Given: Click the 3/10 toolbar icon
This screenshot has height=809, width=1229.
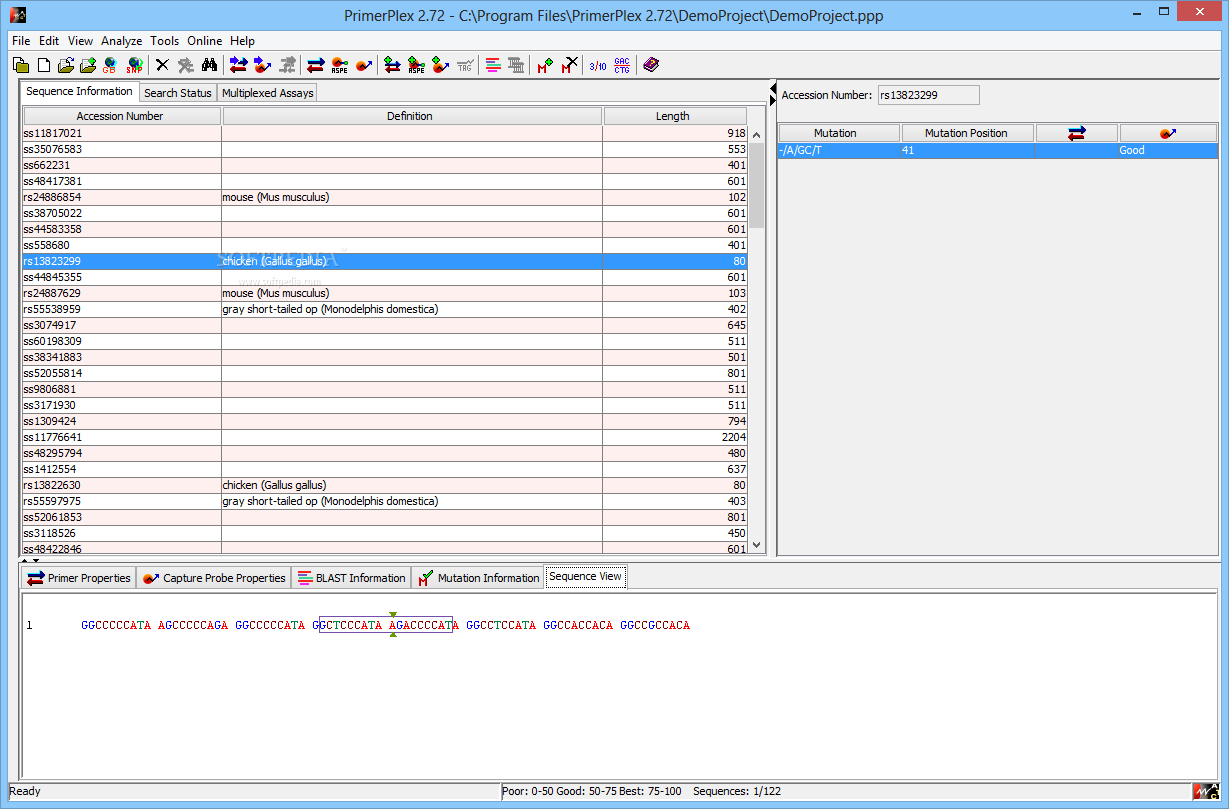Looking at the screenshot, I should tap(598, 65).
